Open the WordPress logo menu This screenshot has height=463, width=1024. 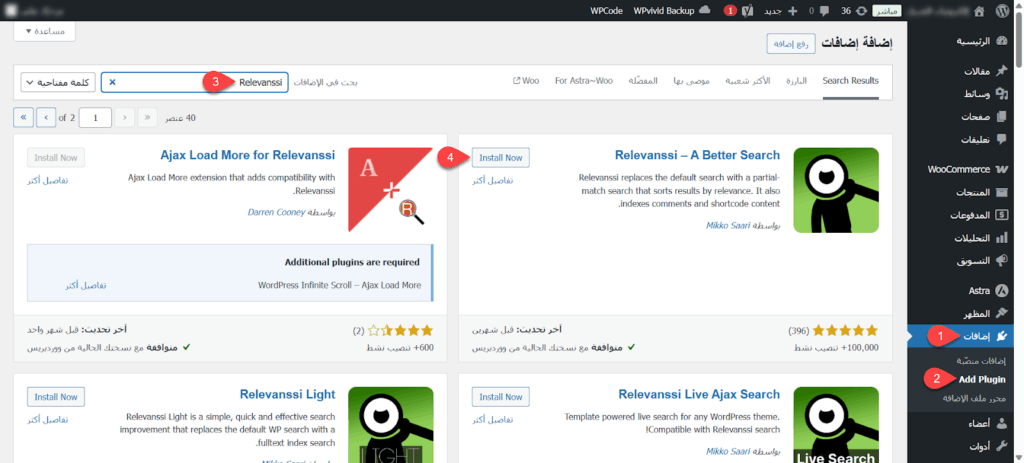(1002, 10)
